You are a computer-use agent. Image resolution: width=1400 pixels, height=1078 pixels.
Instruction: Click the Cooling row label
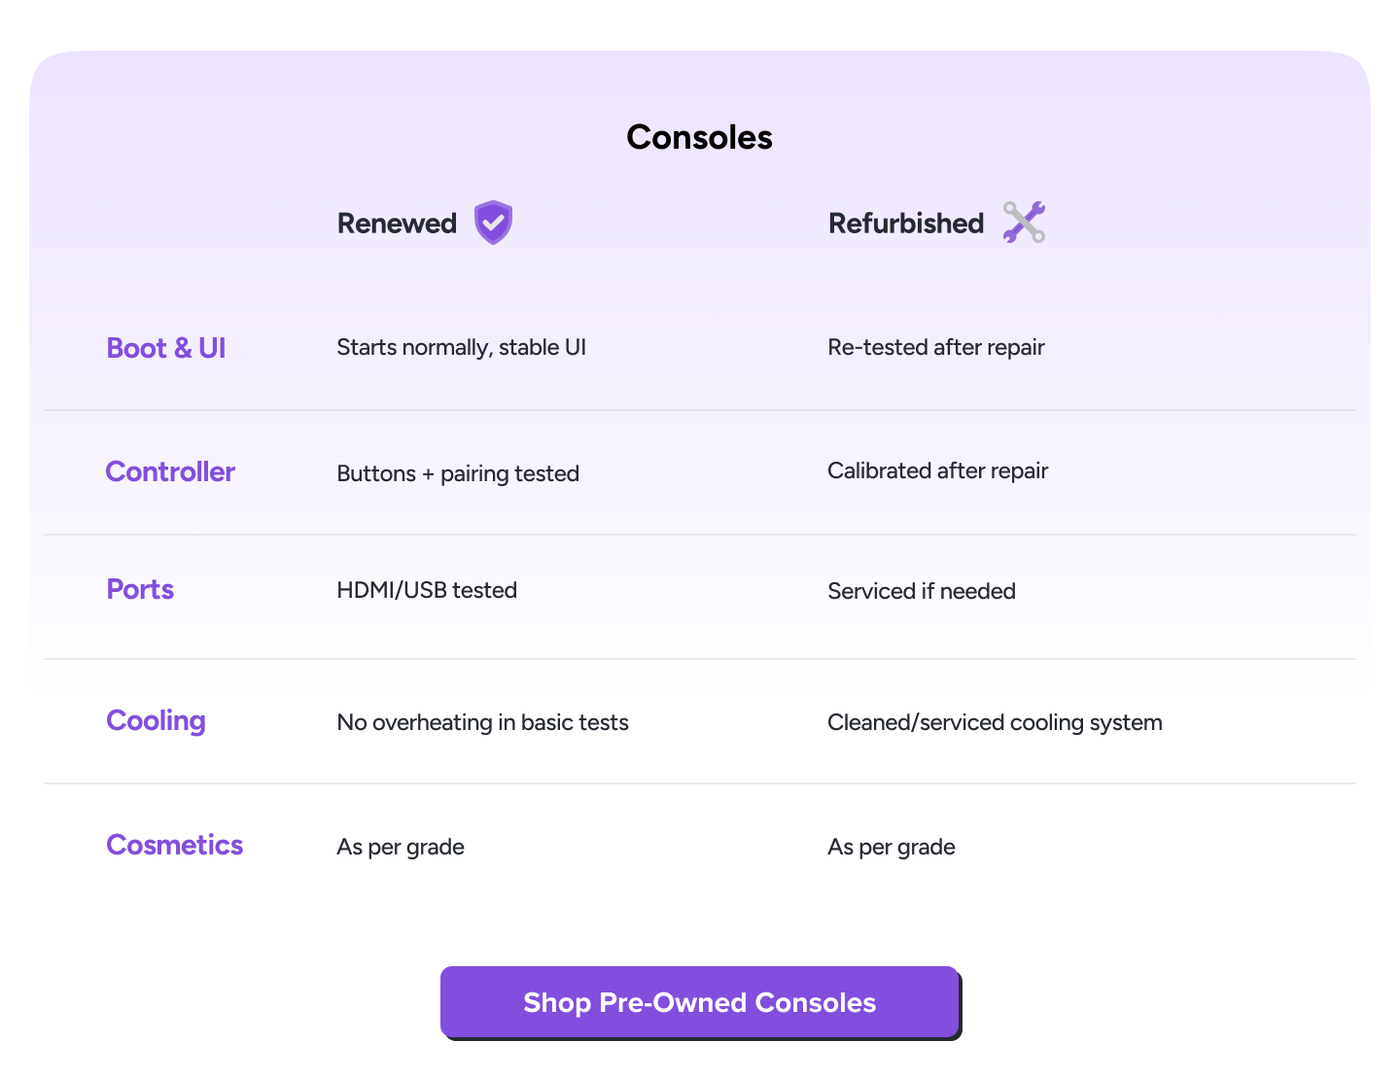(x=156, y=721)
